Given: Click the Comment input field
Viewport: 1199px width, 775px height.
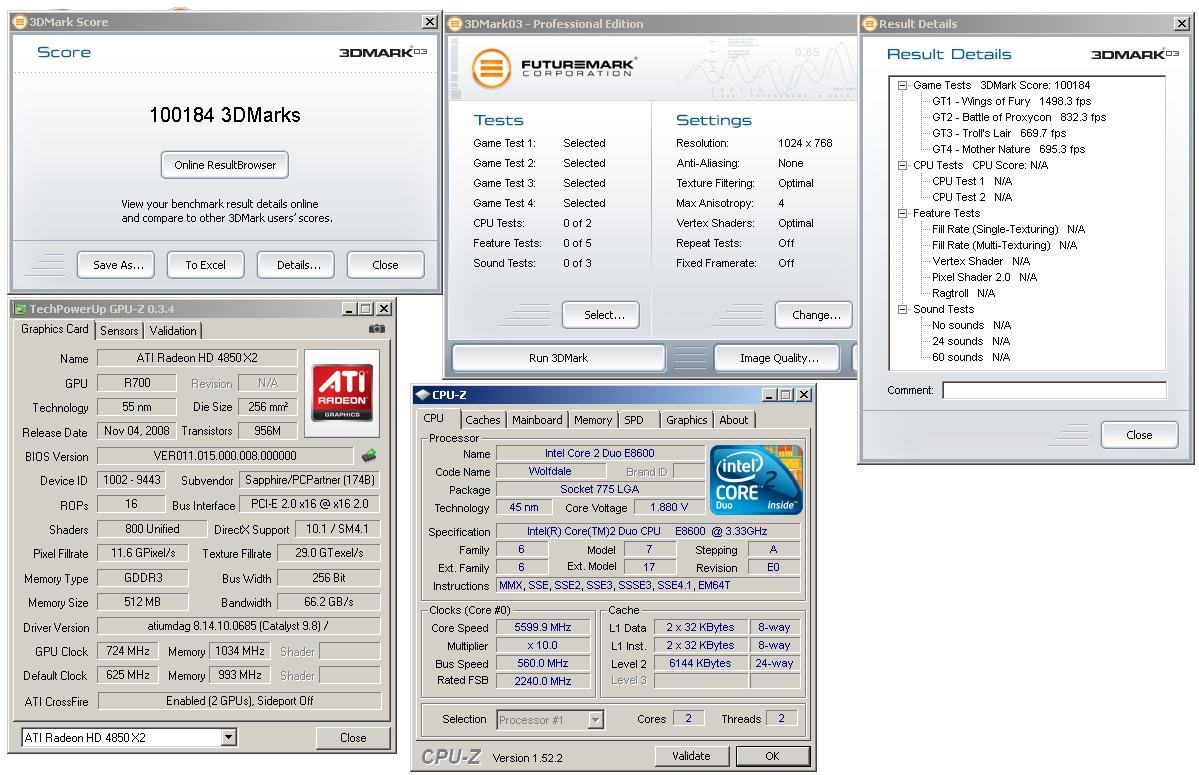Looking at the screenshot, I should pyautogui.click(x=1055, y=391).
